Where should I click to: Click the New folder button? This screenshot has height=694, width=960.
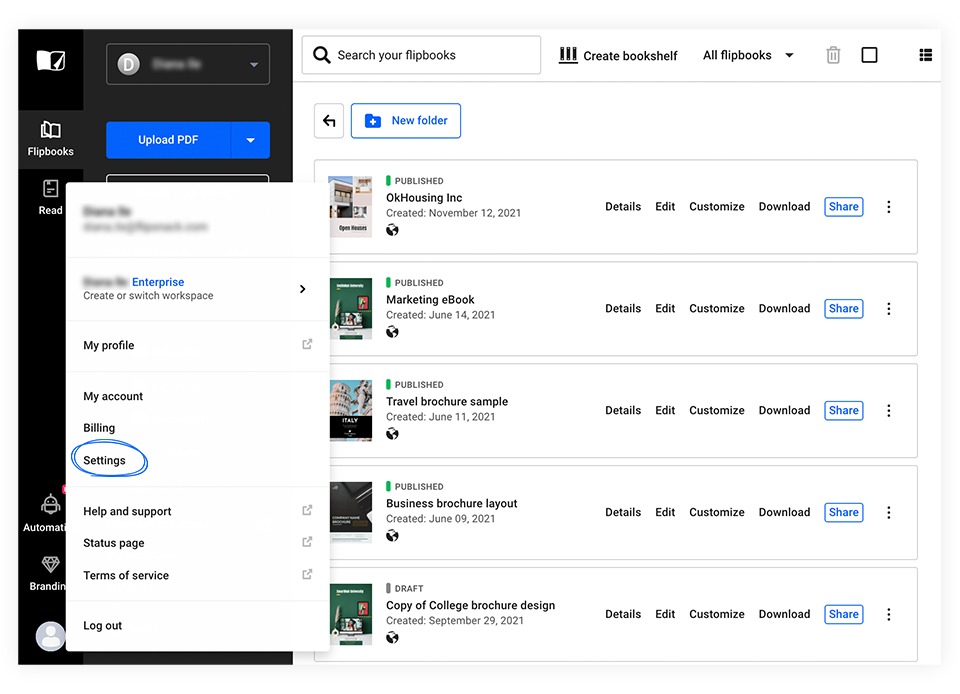[406, 121]
